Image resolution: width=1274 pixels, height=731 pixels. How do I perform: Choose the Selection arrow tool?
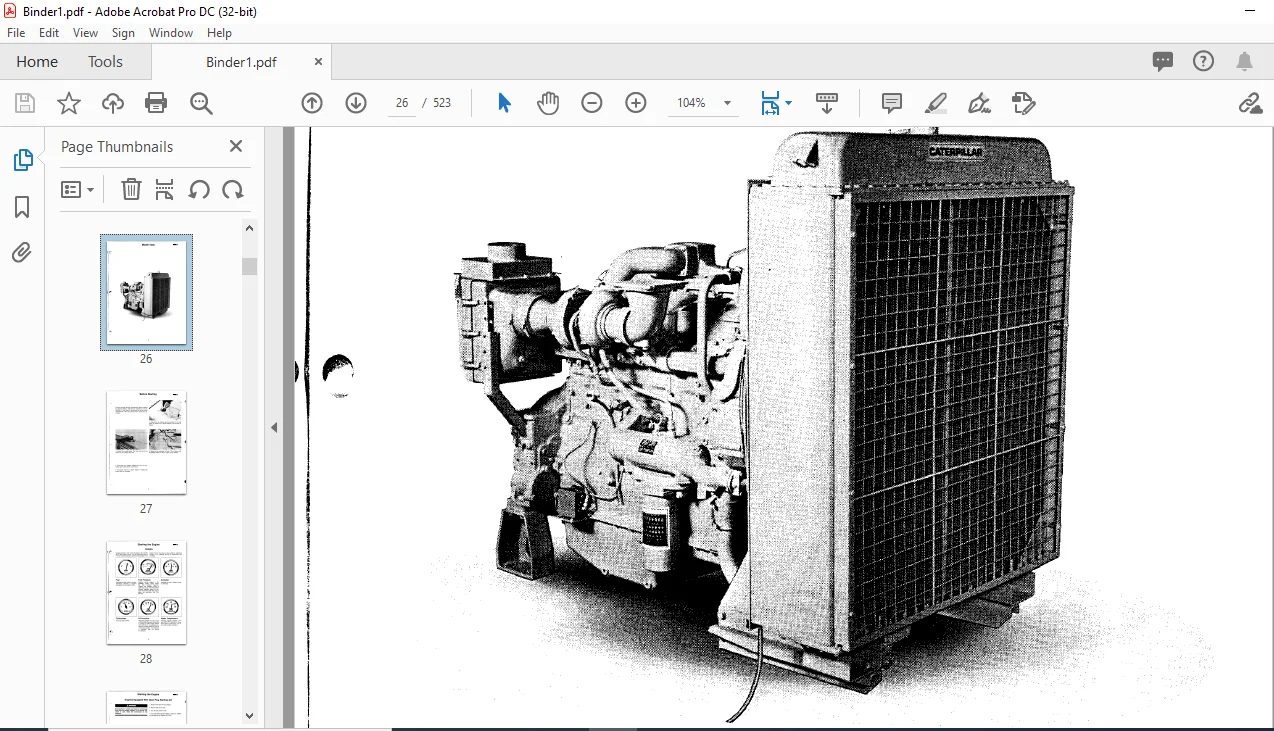tap(504, 103)
